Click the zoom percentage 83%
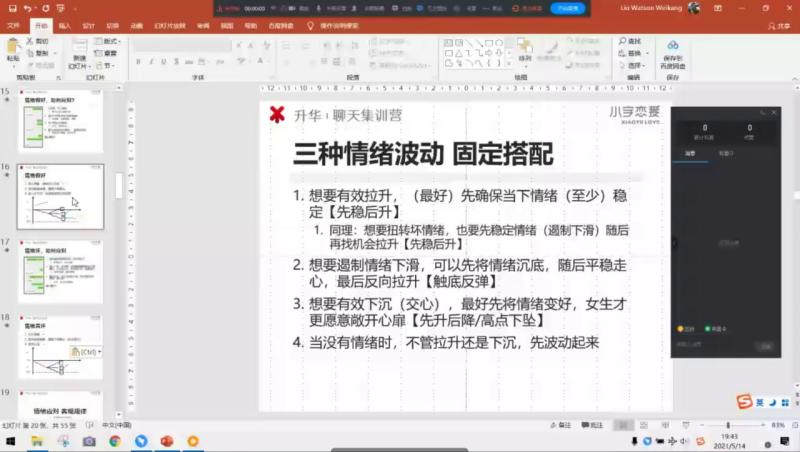Image resolution: width=800 pixels, height=452 pixels. pos(778,425)
